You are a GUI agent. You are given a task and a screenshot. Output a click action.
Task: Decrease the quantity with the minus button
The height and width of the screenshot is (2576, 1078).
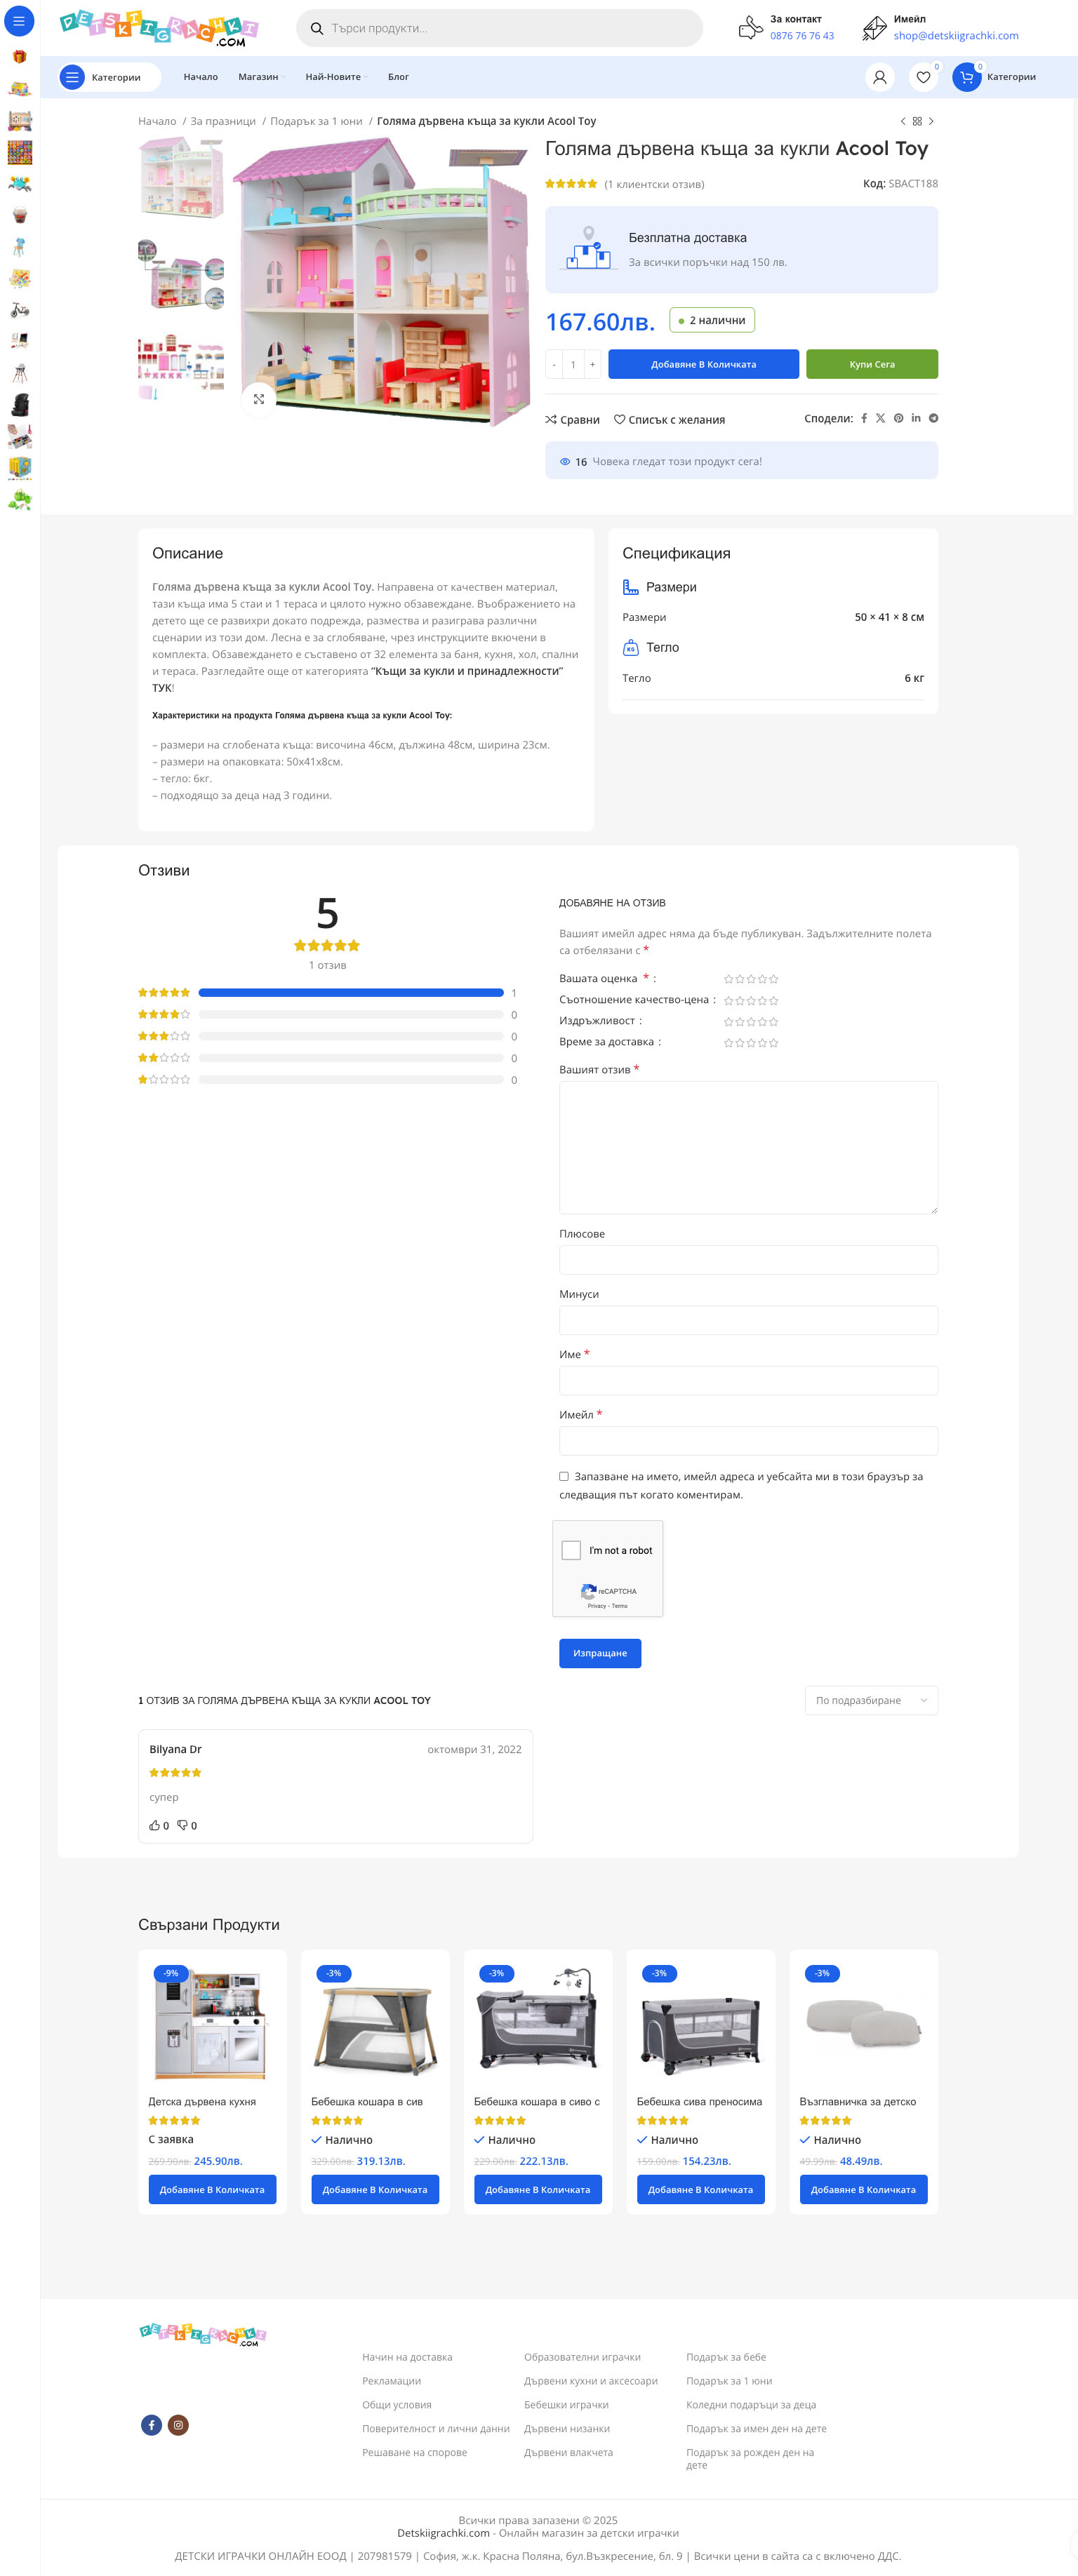[x=554, y=364]
